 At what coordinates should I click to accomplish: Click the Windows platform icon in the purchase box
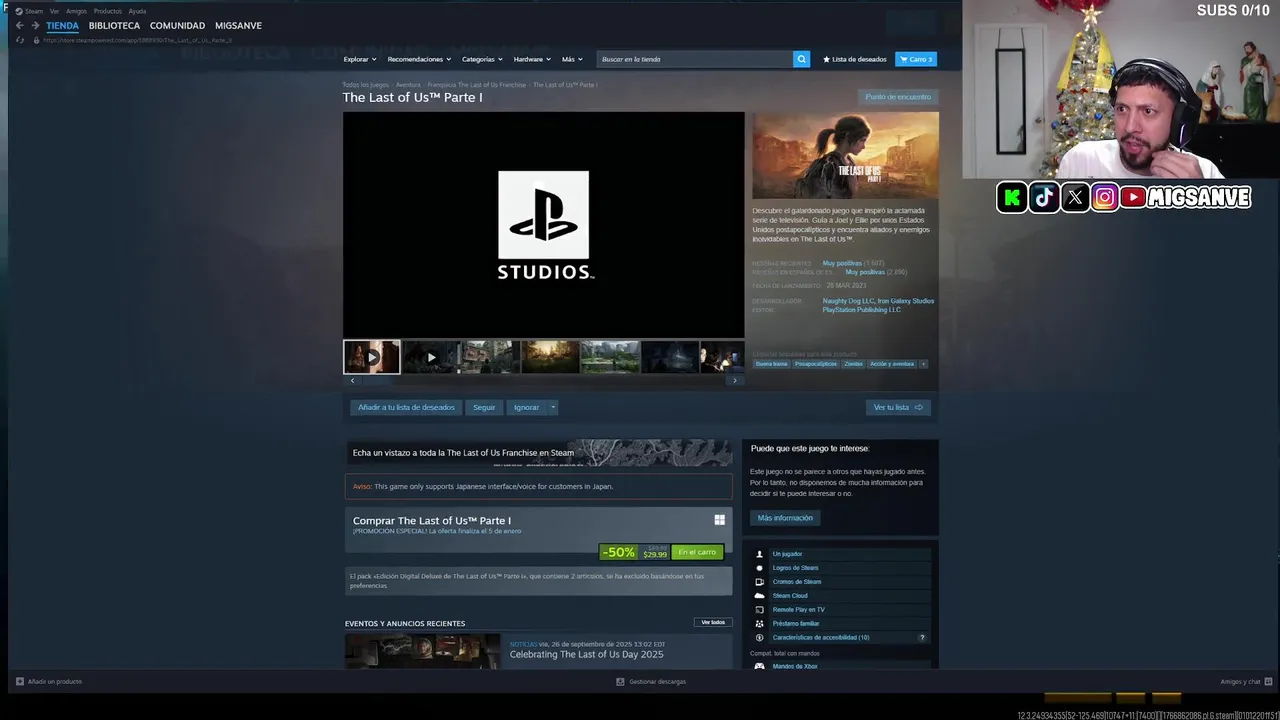click(719, 519)
